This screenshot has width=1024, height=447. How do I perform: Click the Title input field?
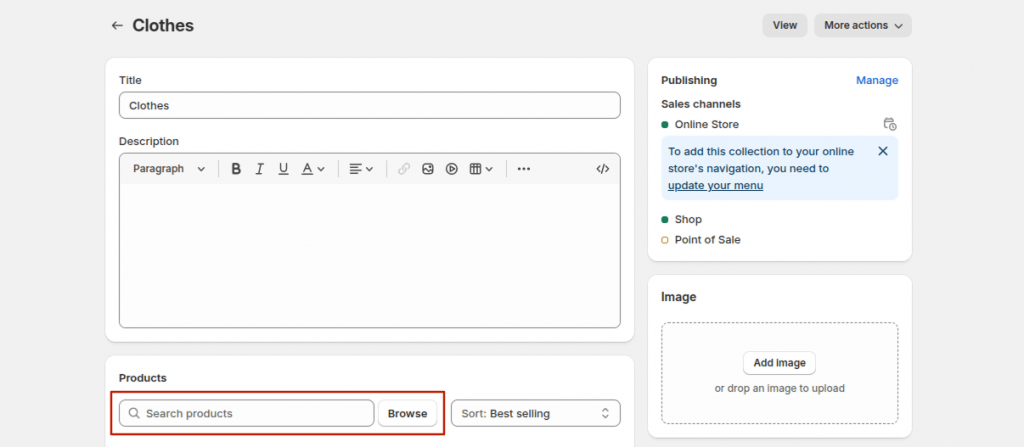[370, 105]
